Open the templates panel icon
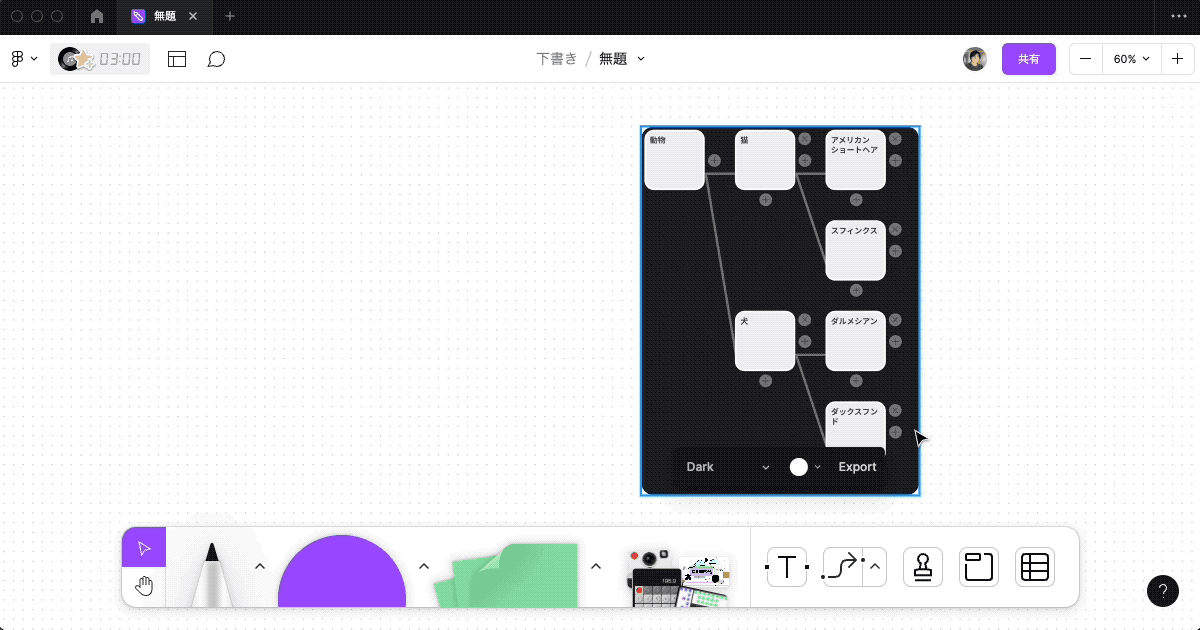The height and width of the screenshot is (630, 1200). [x=177, y=59]
